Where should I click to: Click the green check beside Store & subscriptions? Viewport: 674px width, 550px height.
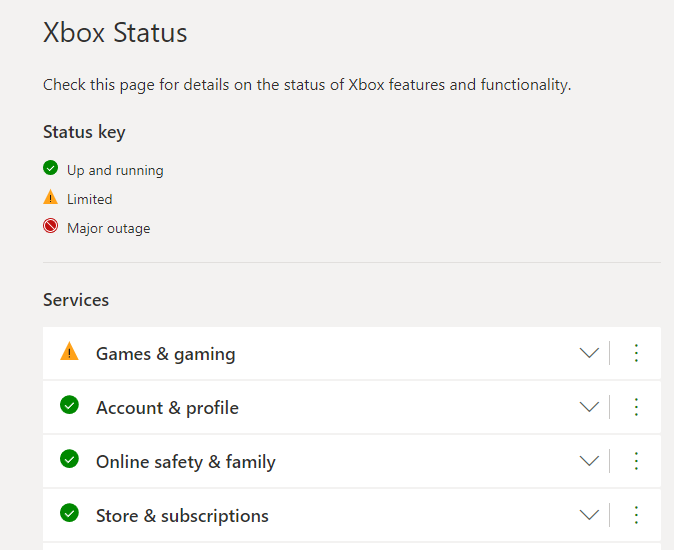(69, 513)
